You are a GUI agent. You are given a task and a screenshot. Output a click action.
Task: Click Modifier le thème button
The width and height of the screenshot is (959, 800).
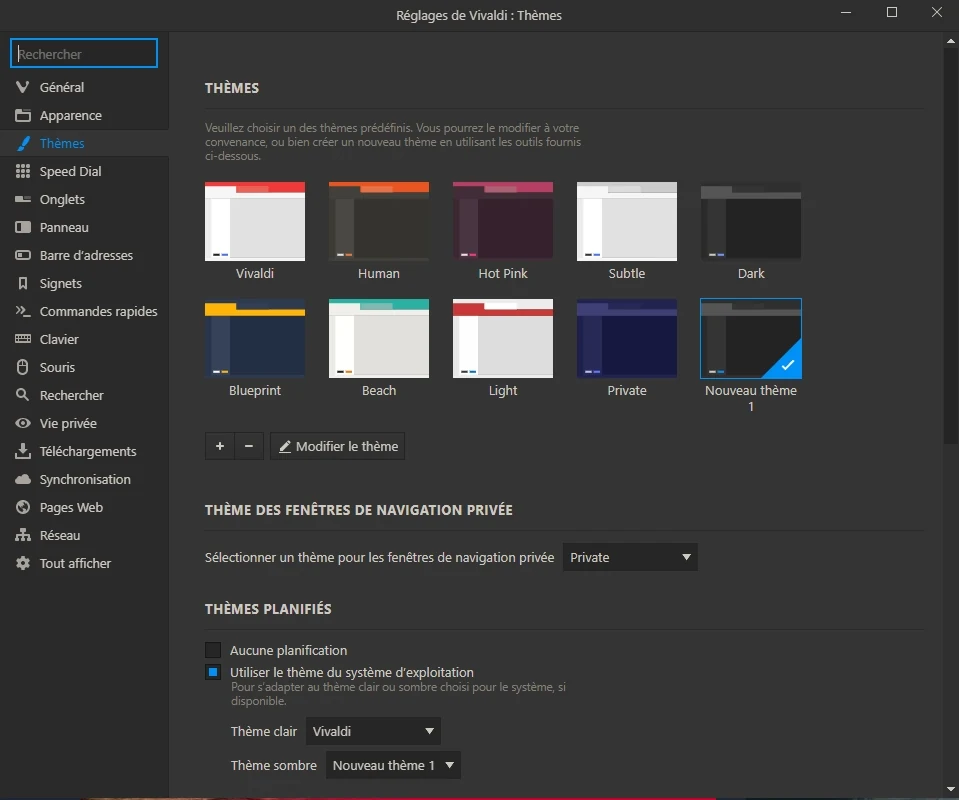coord(338,446)
